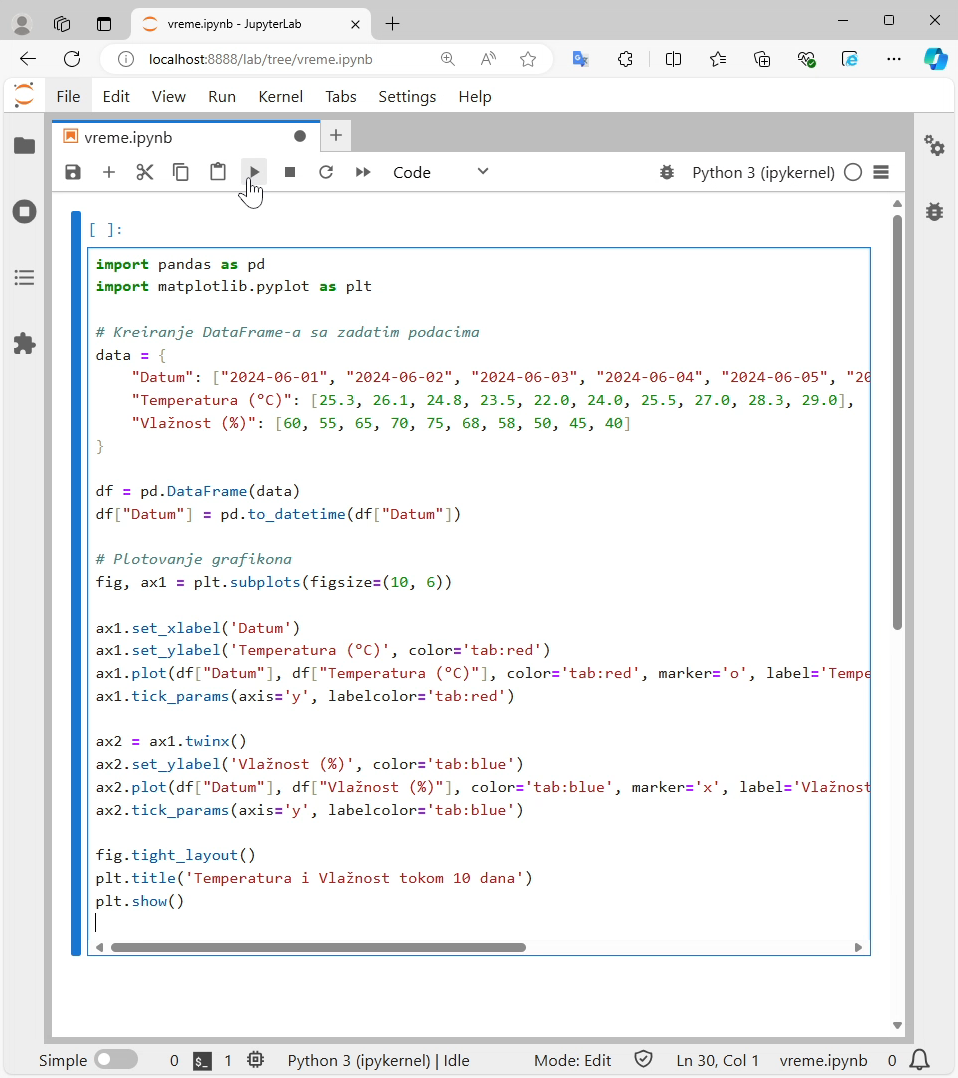
Task: Interrupt the kernel with stop button
Action: click(x=290, y=172)
